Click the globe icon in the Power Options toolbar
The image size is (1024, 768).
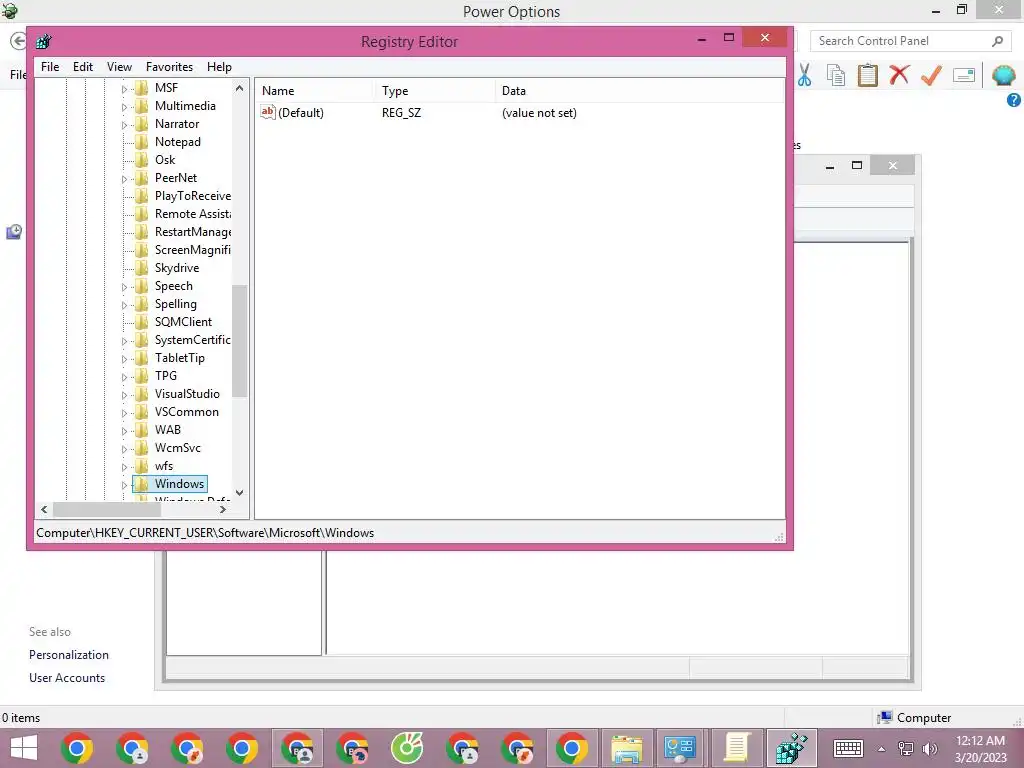point(1003,75)
